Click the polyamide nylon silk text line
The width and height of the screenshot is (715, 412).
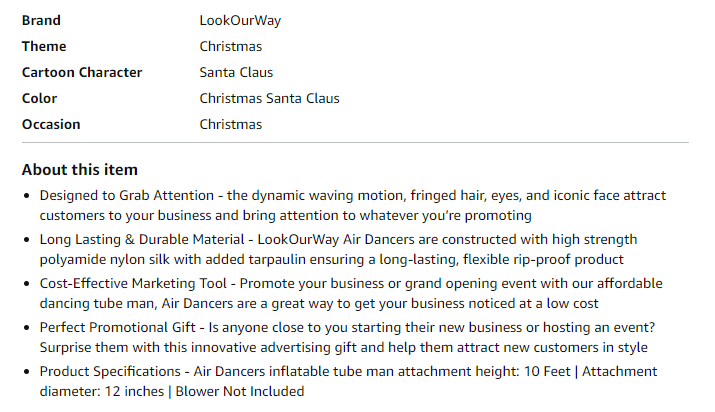tap(332, 260)
